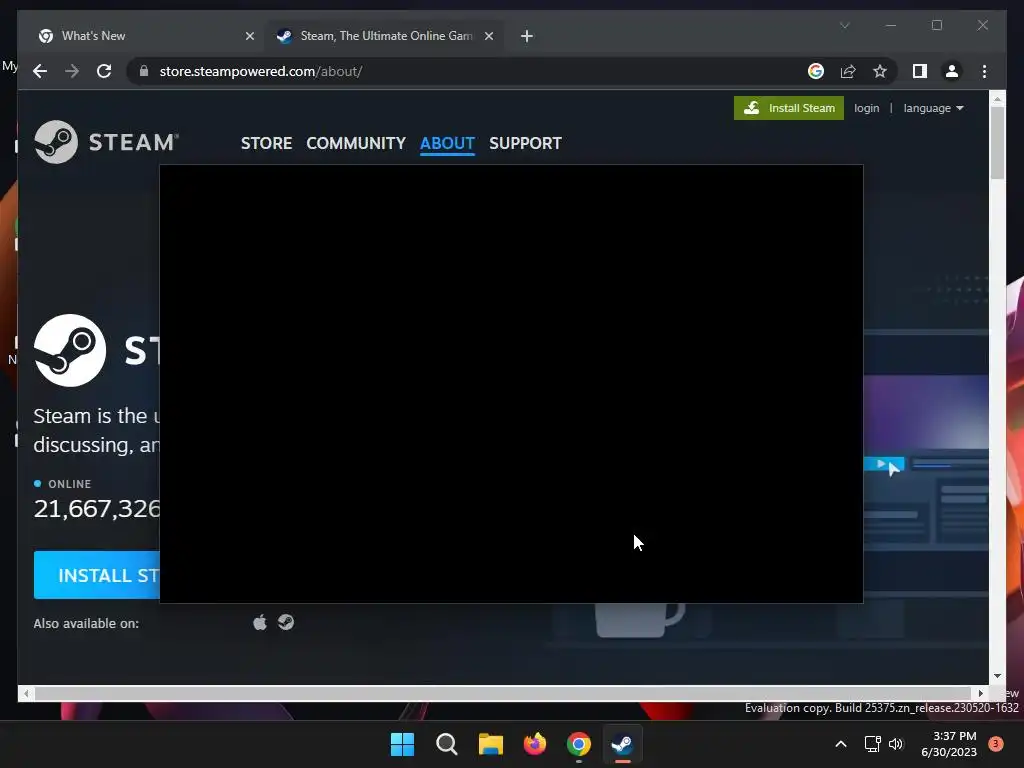1024x768 pixels.
Task: Open the language dropdown
Action: click(933, 108)
